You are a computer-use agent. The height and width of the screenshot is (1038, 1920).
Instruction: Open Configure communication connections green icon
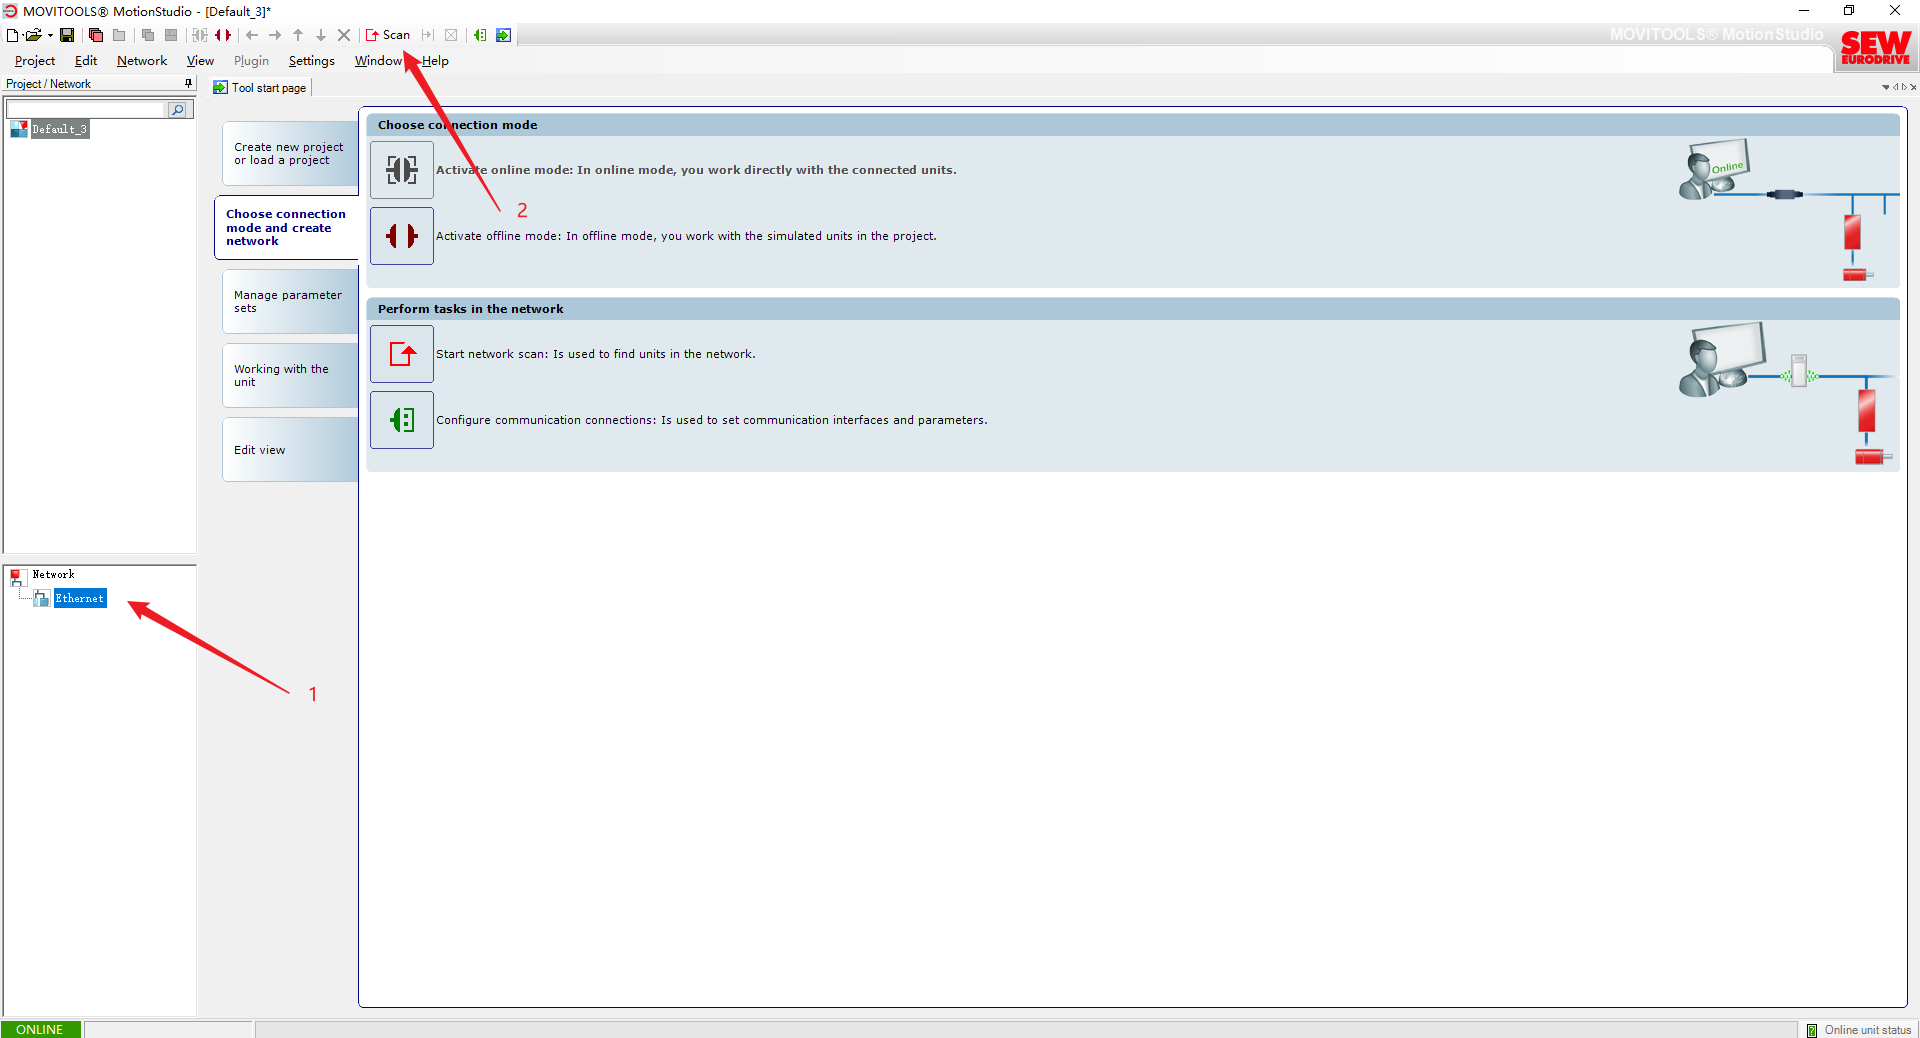[x=402, y=420]
